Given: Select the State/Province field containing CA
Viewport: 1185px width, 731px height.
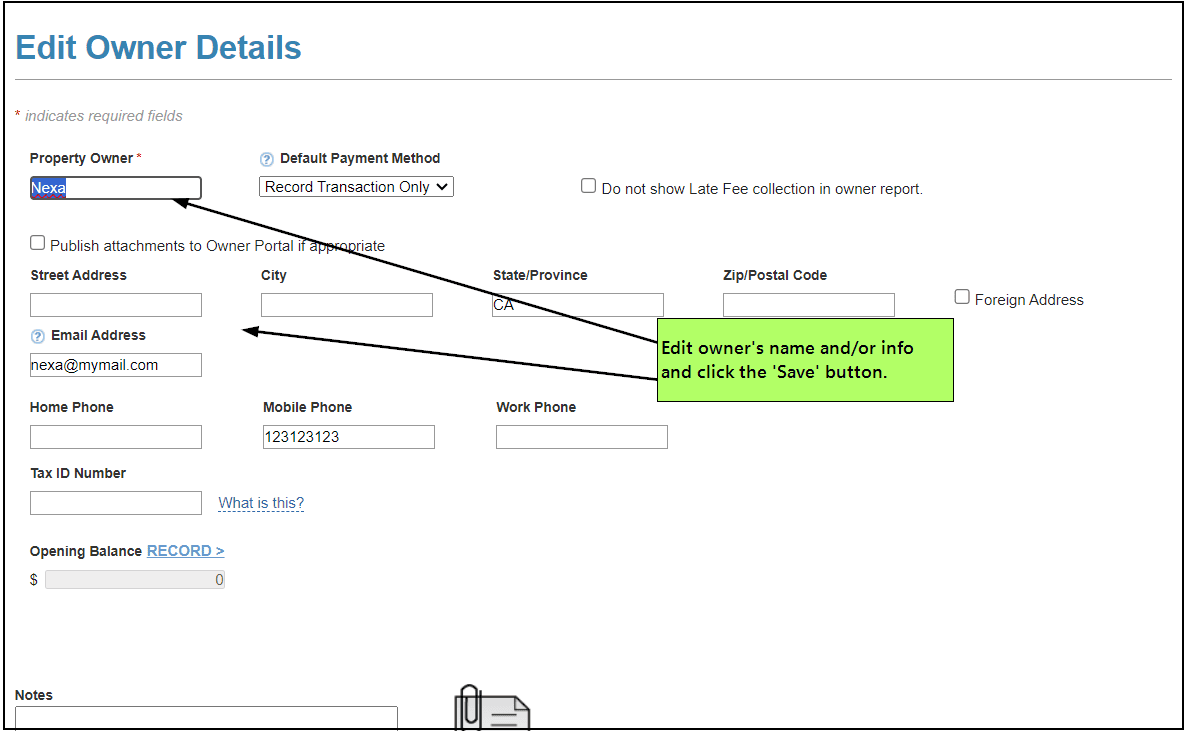Looking at the screenshot, I should click(x=578, y=305).
